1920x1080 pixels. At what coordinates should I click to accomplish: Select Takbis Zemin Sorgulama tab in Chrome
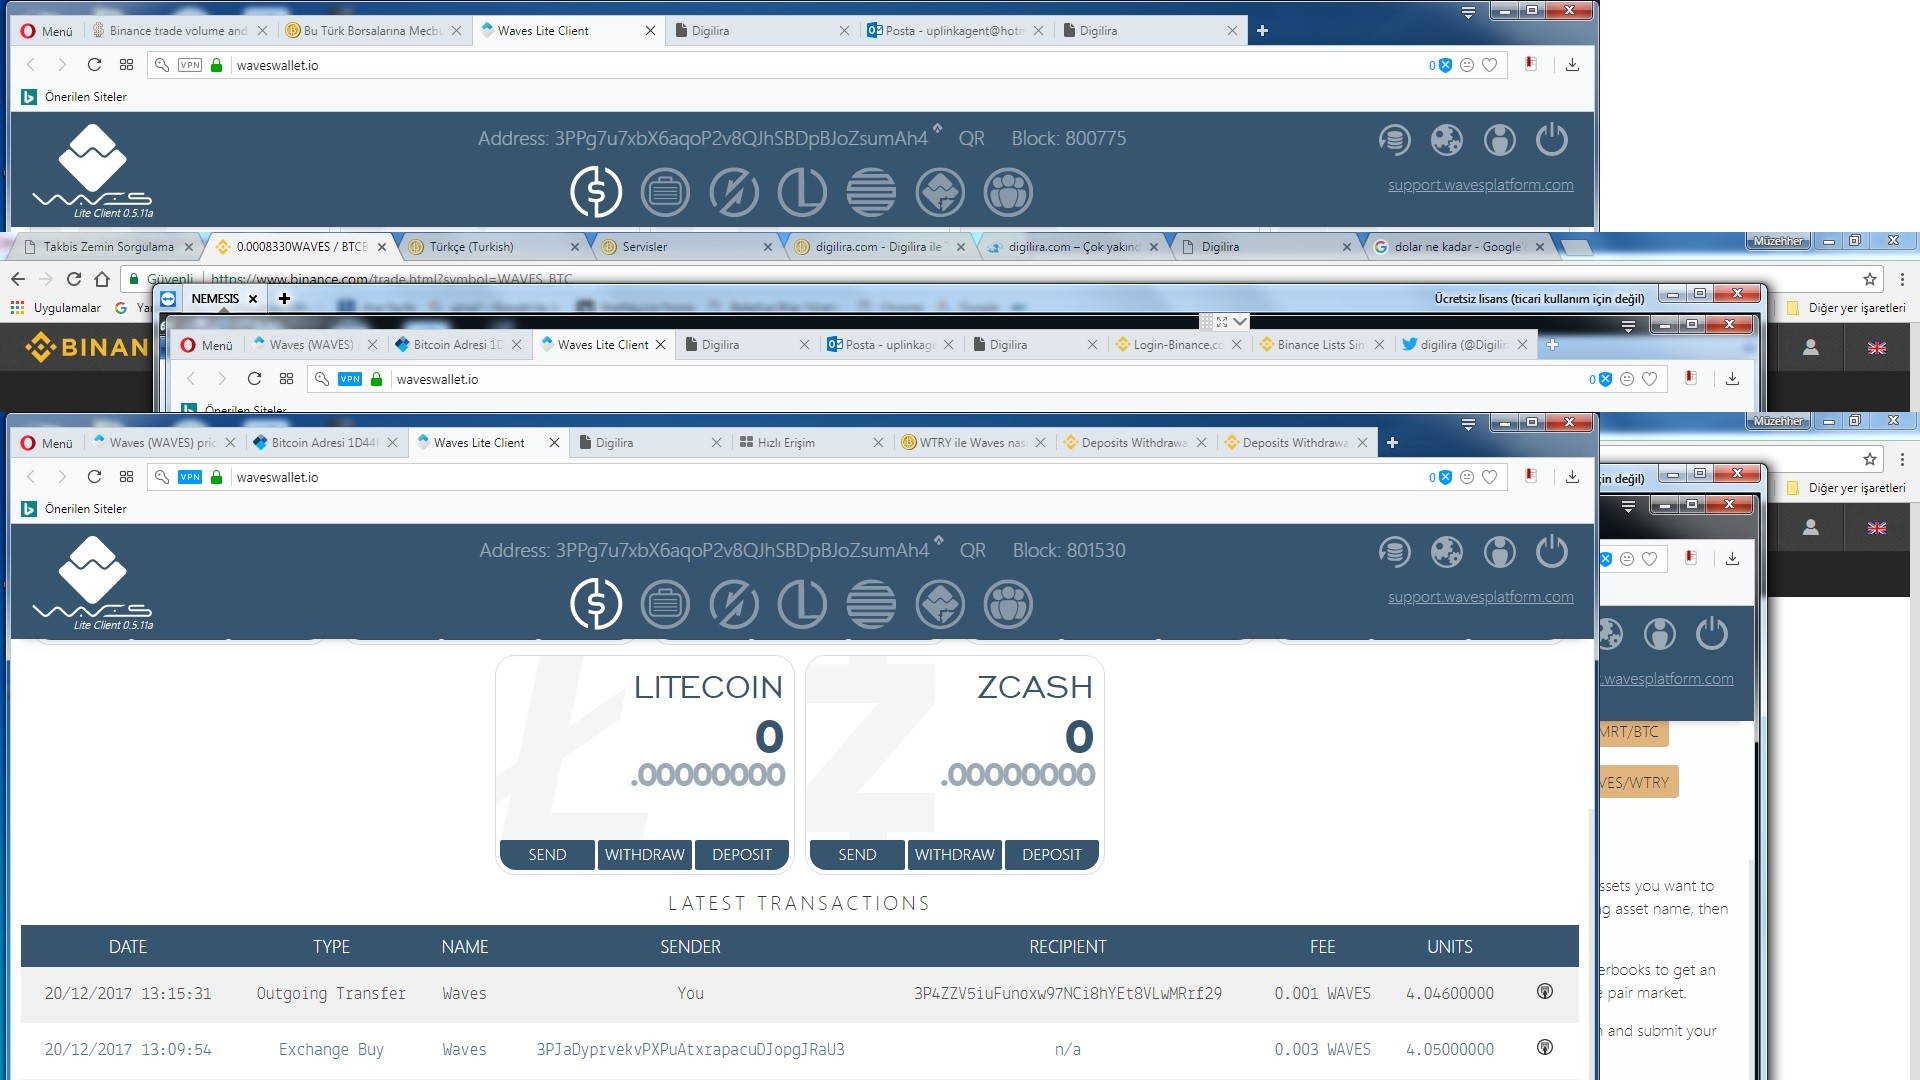(x=108, y=247)
